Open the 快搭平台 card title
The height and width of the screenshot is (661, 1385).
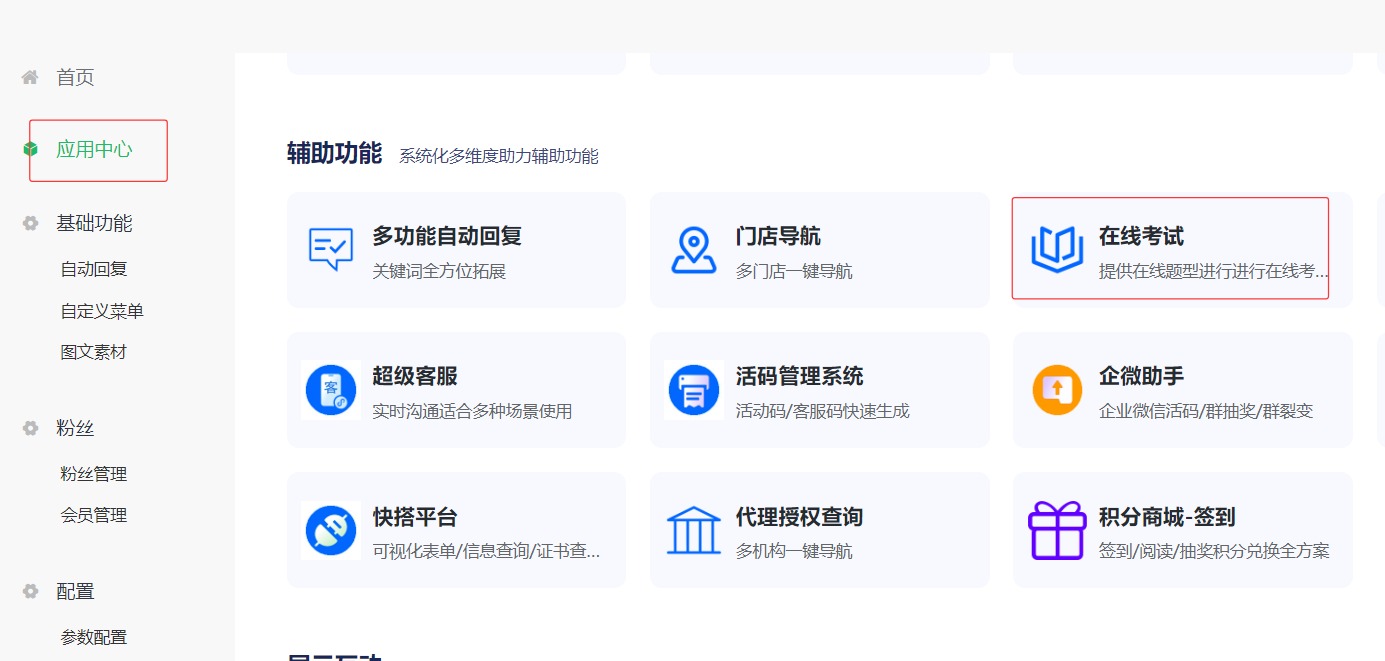(415, 517)
